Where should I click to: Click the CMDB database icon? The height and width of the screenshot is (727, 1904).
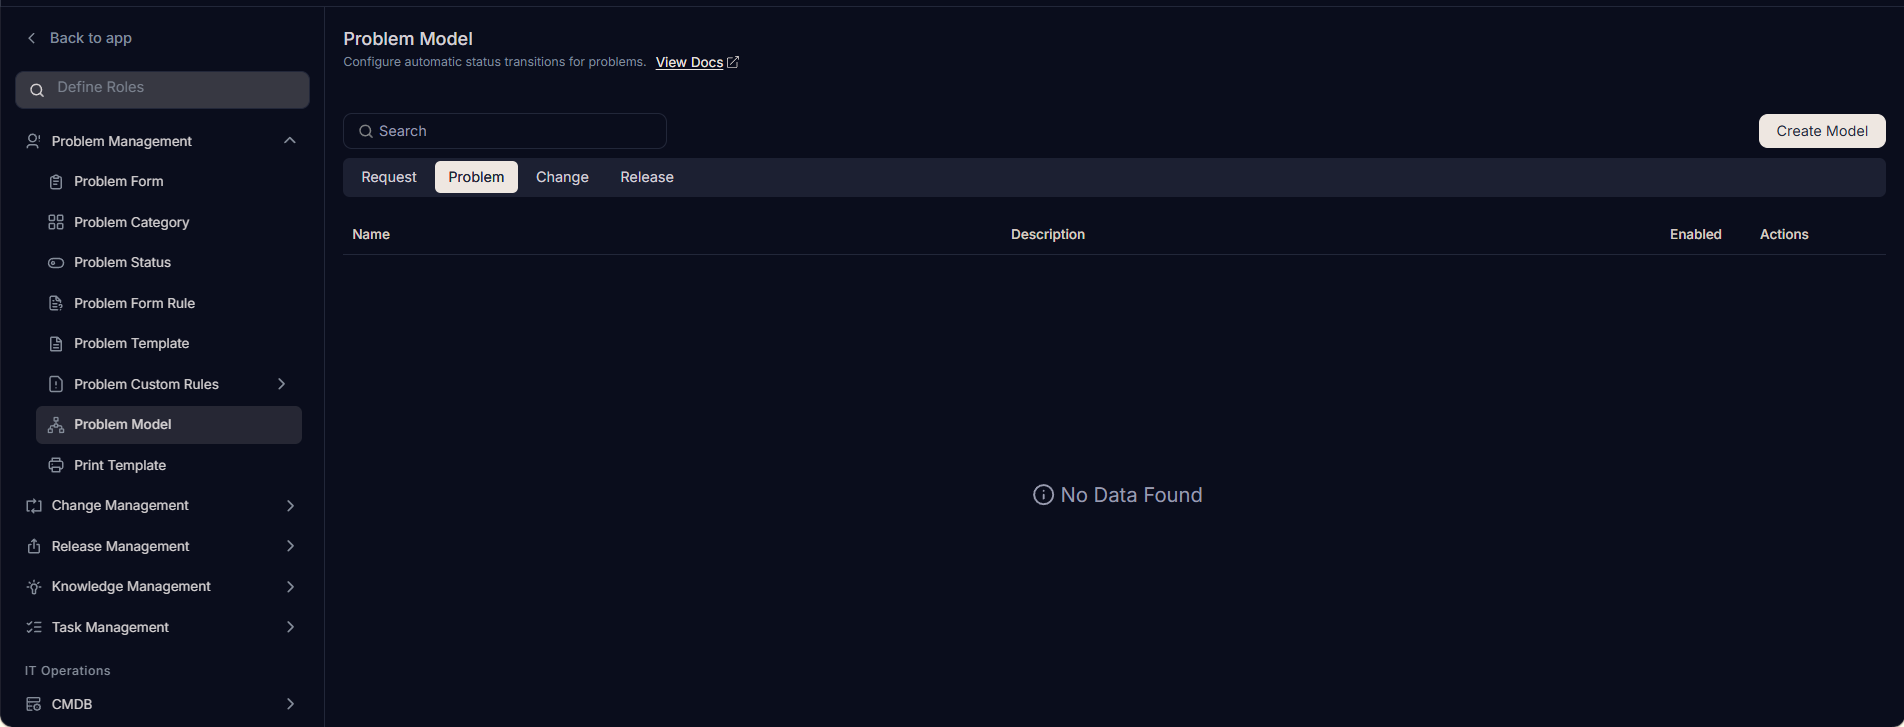coord(34,704)
